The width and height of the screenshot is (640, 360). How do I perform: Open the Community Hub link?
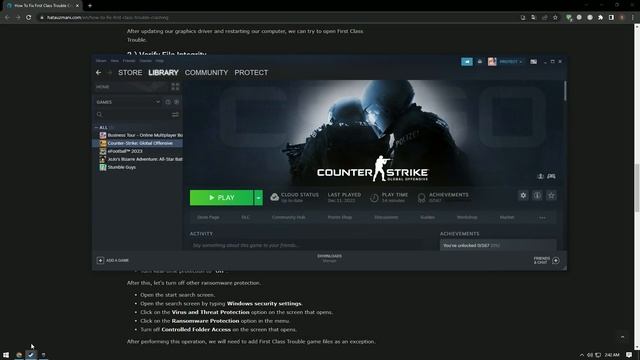tap(289, 218)
